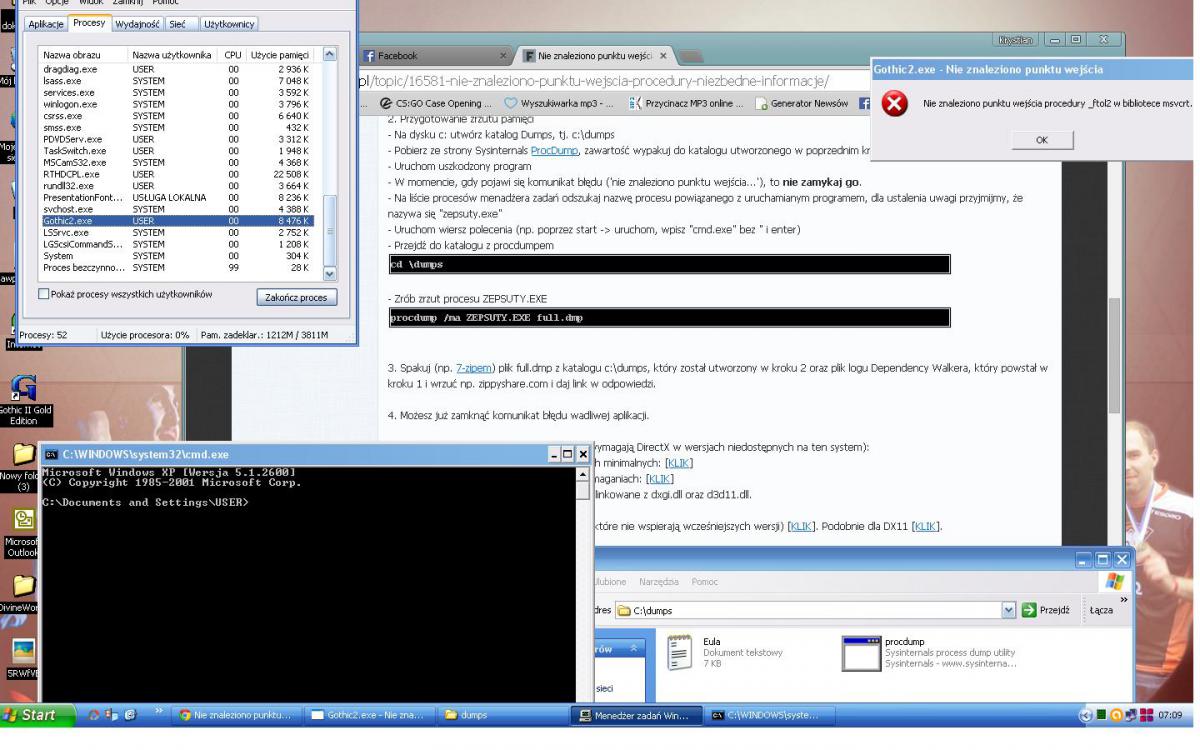Follow the 7-zipem link in step 3
The image size is (1200, 750).
(x=475, y=368)
